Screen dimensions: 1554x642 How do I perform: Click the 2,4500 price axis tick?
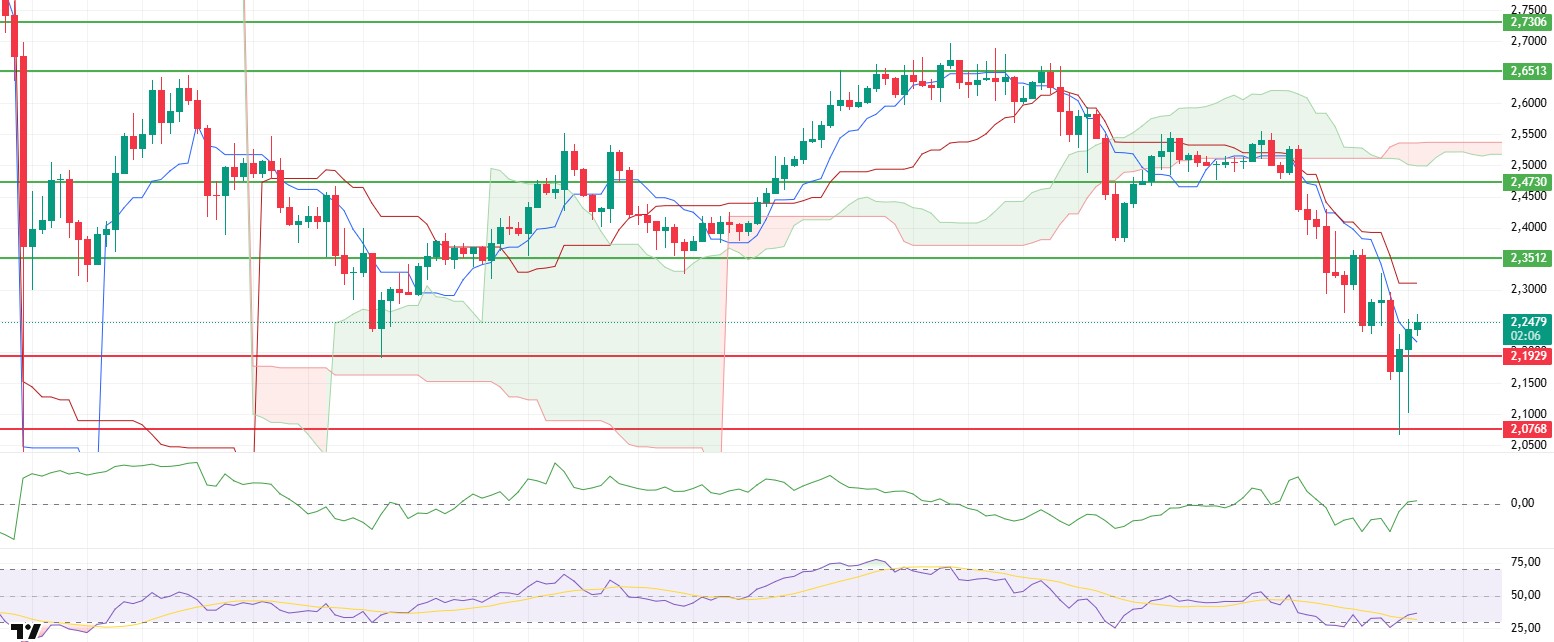point(1526,196)
